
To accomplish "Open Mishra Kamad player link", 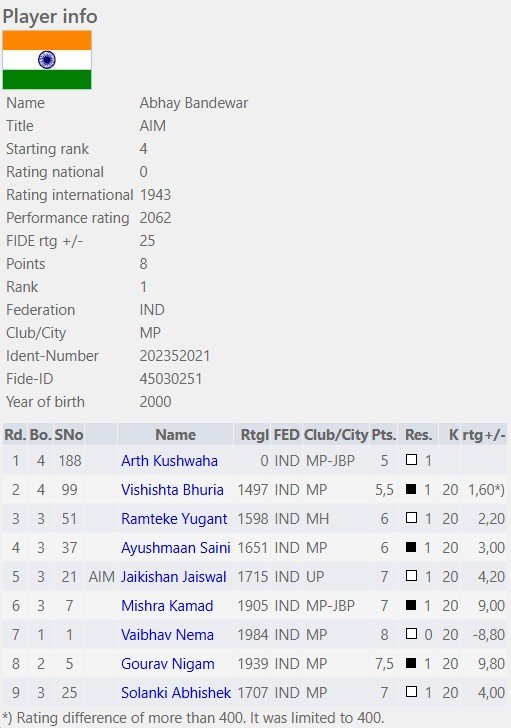I will pyautogui.click(x=167, y=606).
